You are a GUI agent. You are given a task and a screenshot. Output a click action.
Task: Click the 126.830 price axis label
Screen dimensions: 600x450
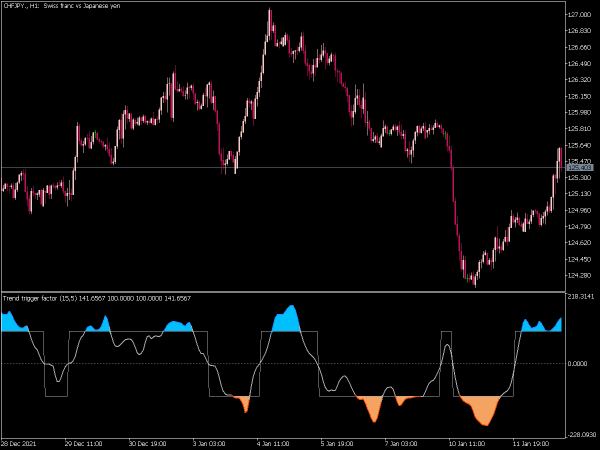tap(580, 31)
